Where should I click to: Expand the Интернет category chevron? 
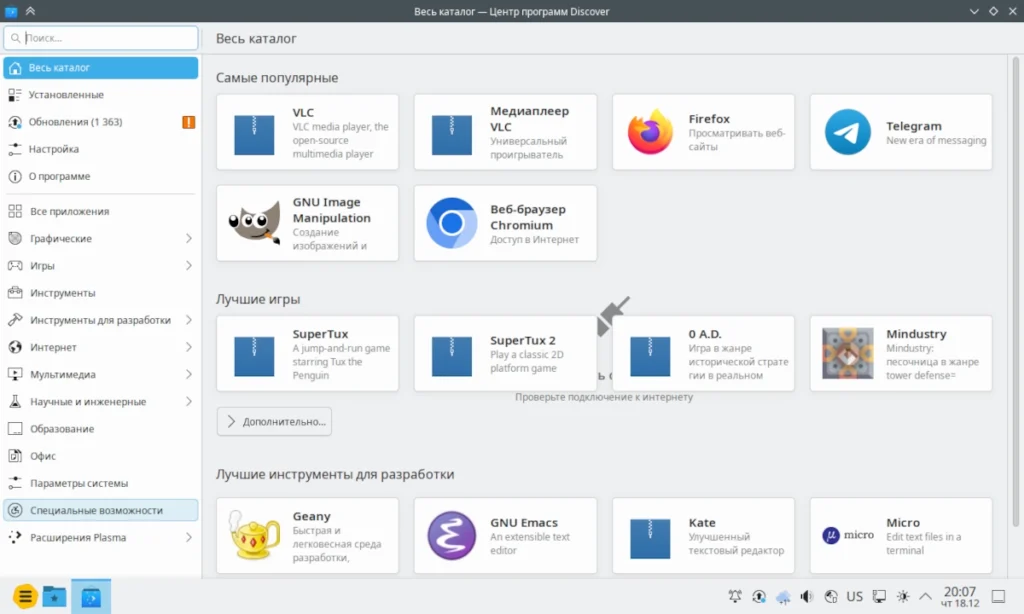click(x=189, y=347)
